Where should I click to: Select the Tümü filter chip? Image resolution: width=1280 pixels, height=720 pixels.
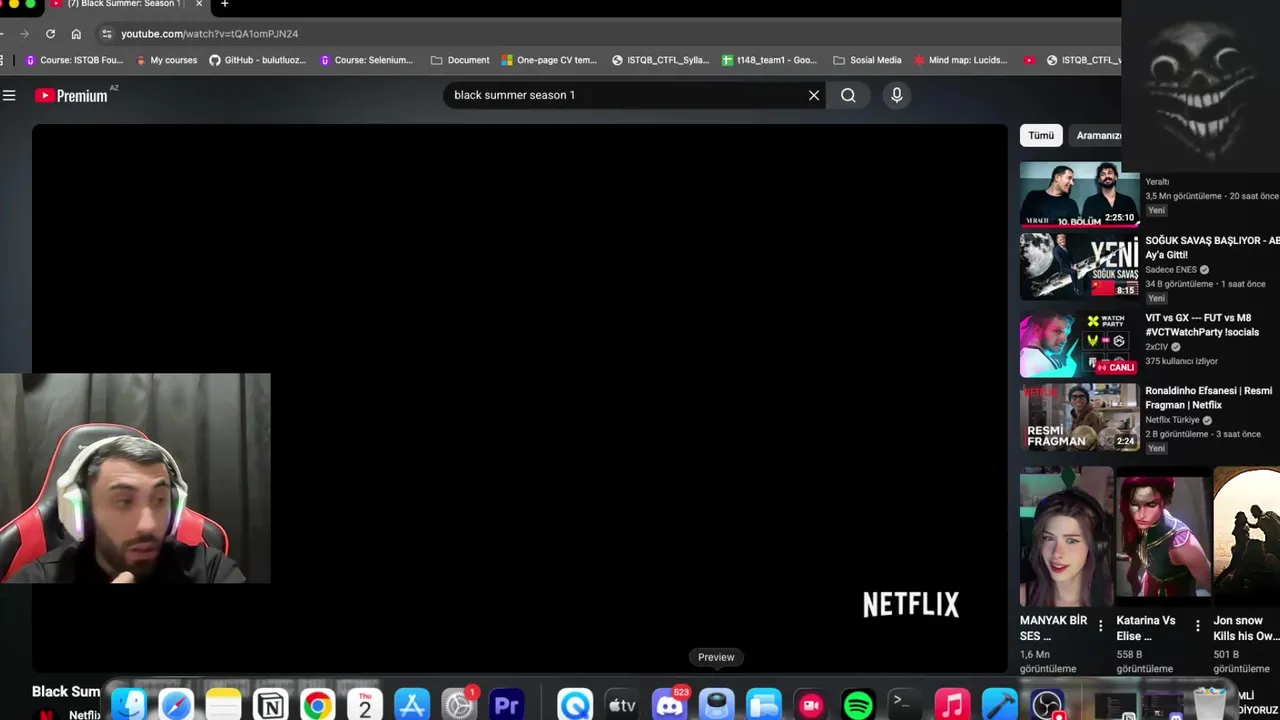click(1041, 135)
